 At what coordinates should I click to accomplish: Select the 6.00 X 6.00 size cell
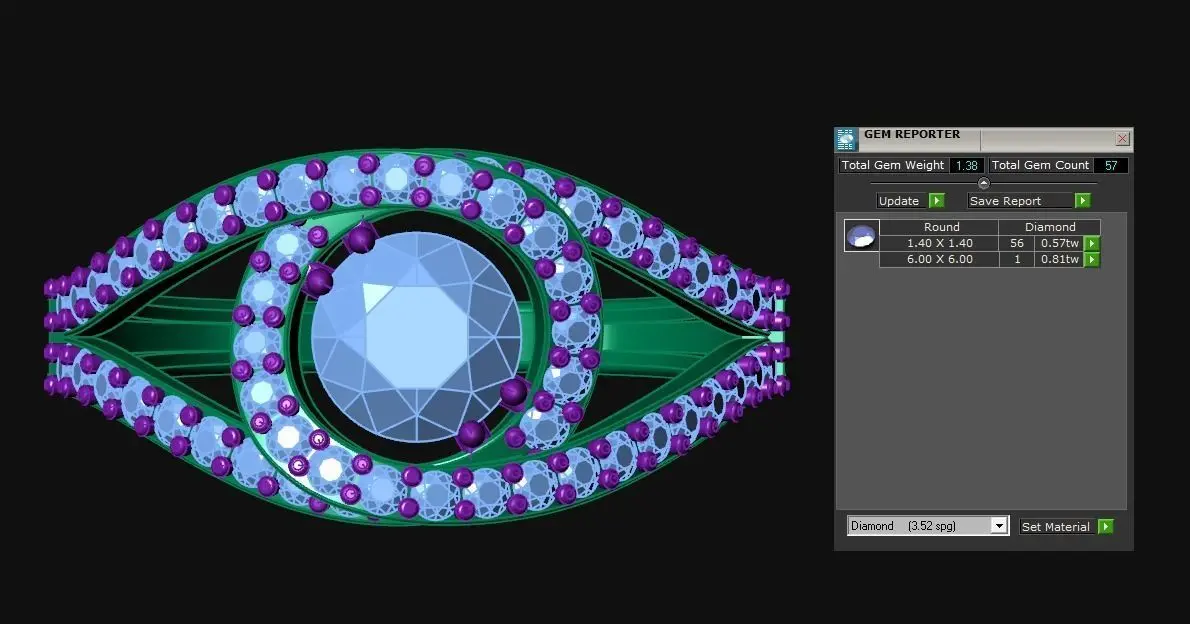[940, 260]
